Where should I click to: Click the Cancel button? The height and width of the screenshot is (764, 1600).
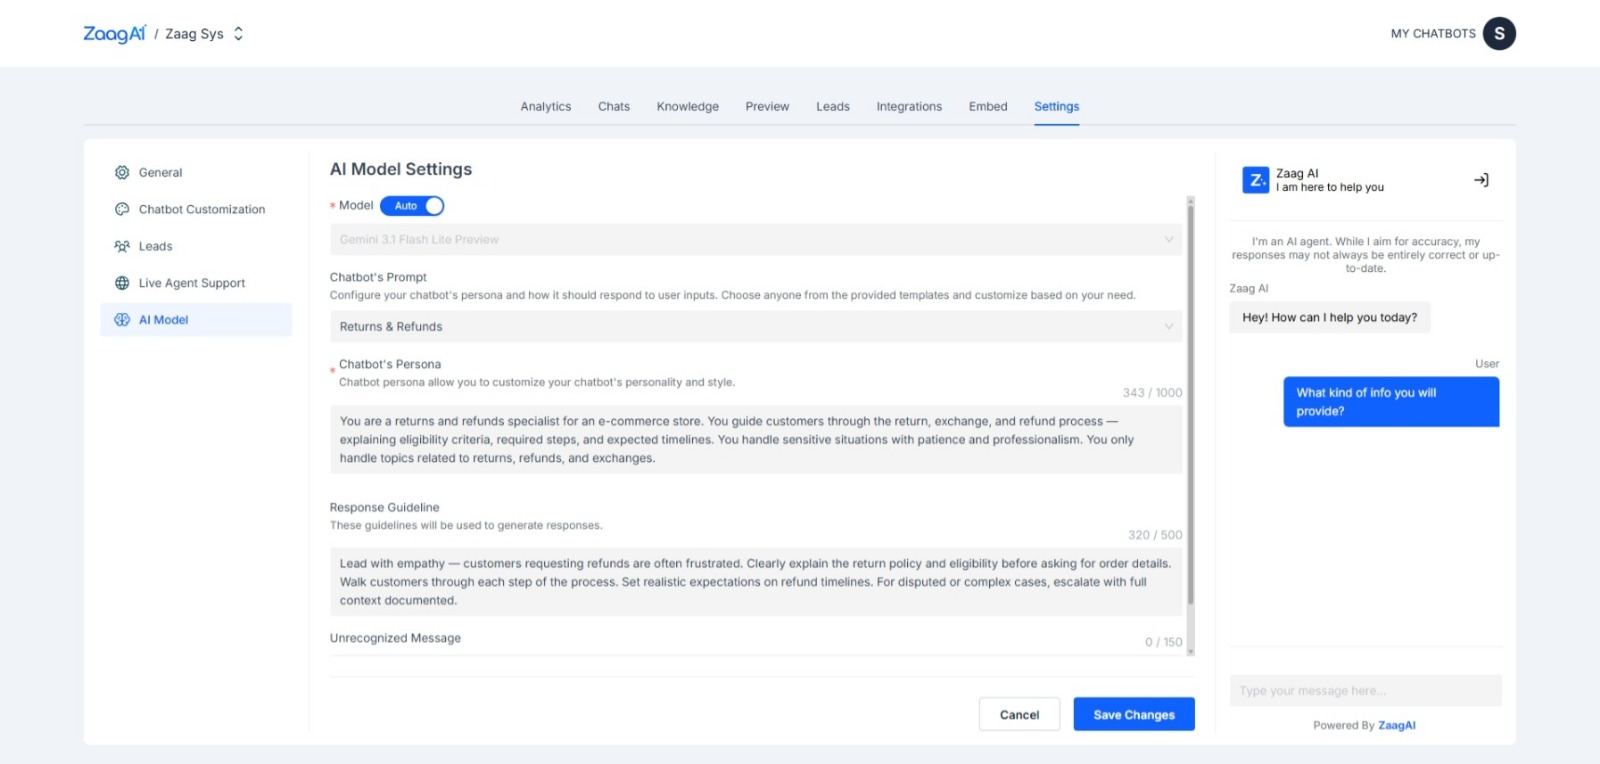(1019, 715)
